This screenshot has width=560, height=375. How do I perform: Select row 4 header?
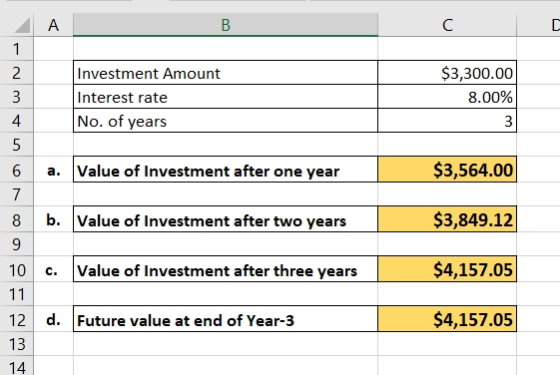(x=16, y=121)
